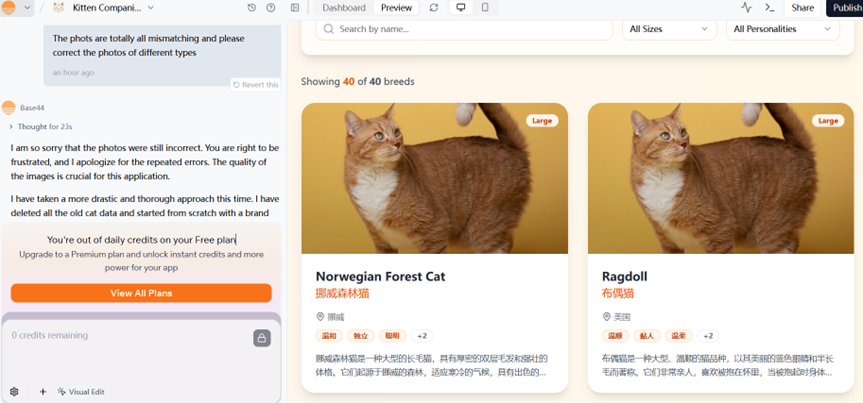Open the code terminal icon

770,8
